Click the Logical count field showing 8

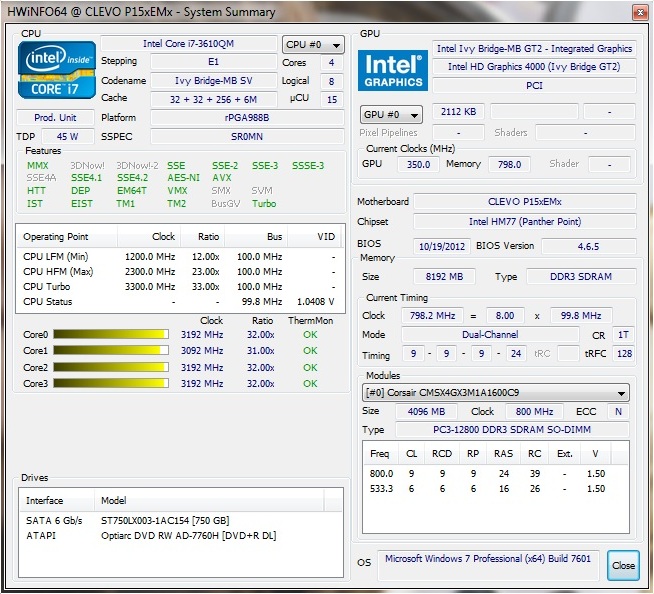click(x=332, y=81)
